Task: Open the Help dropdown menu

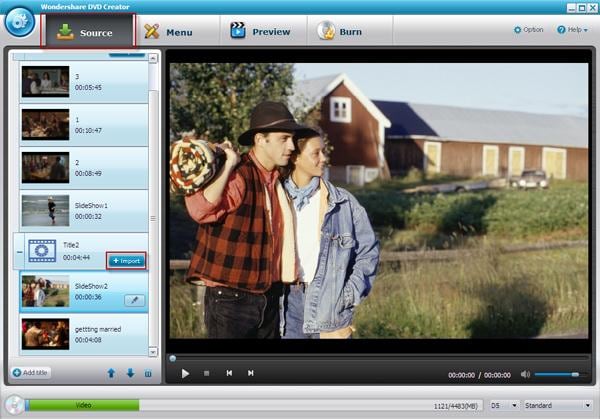Action: click(573, 30)
